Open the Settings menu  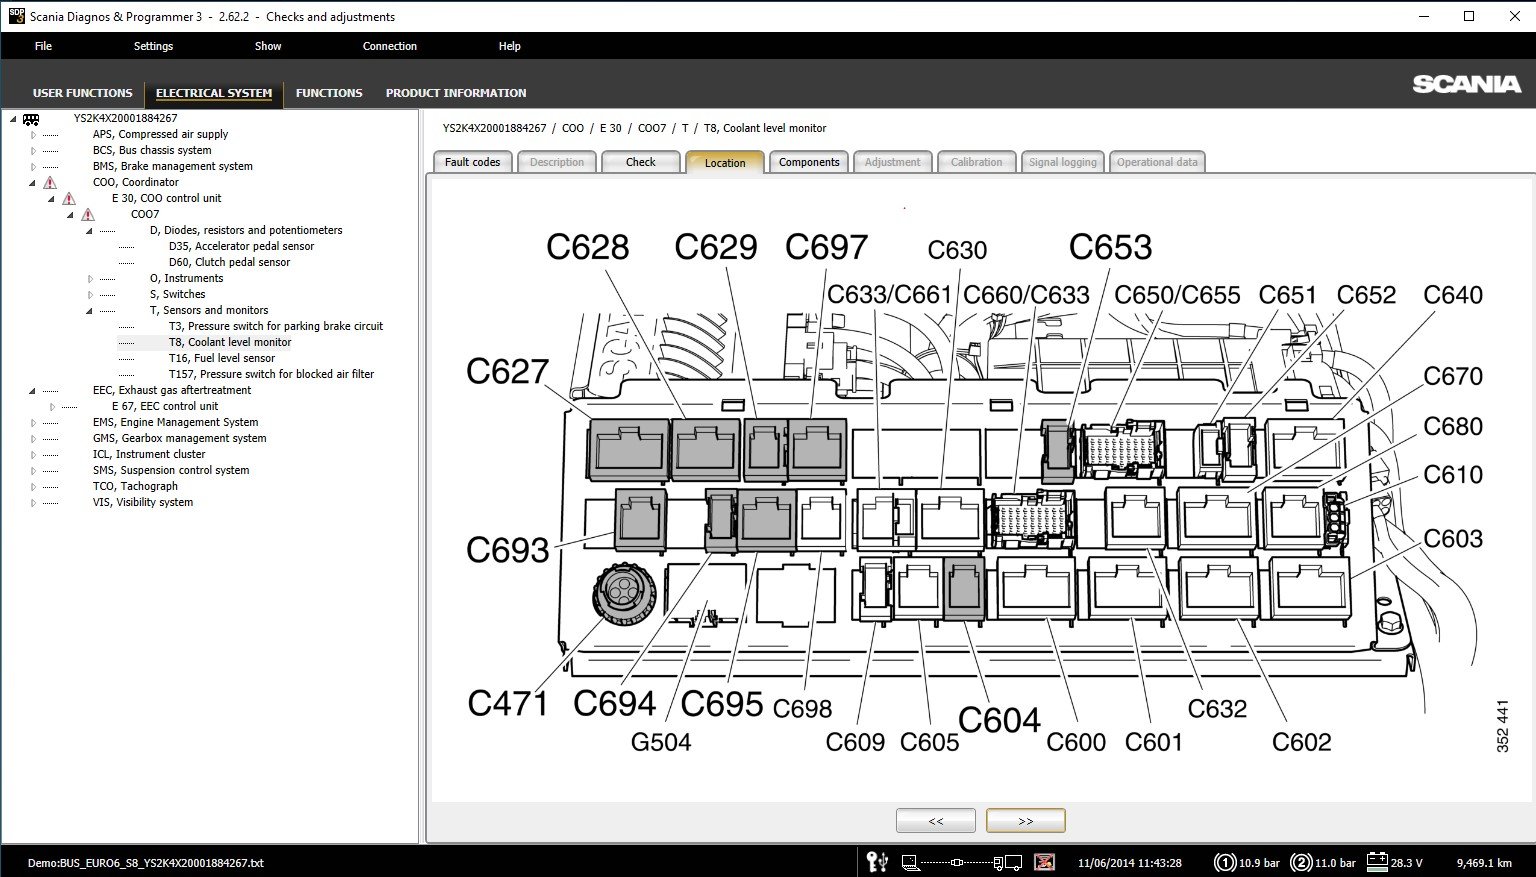coord(153,46)
